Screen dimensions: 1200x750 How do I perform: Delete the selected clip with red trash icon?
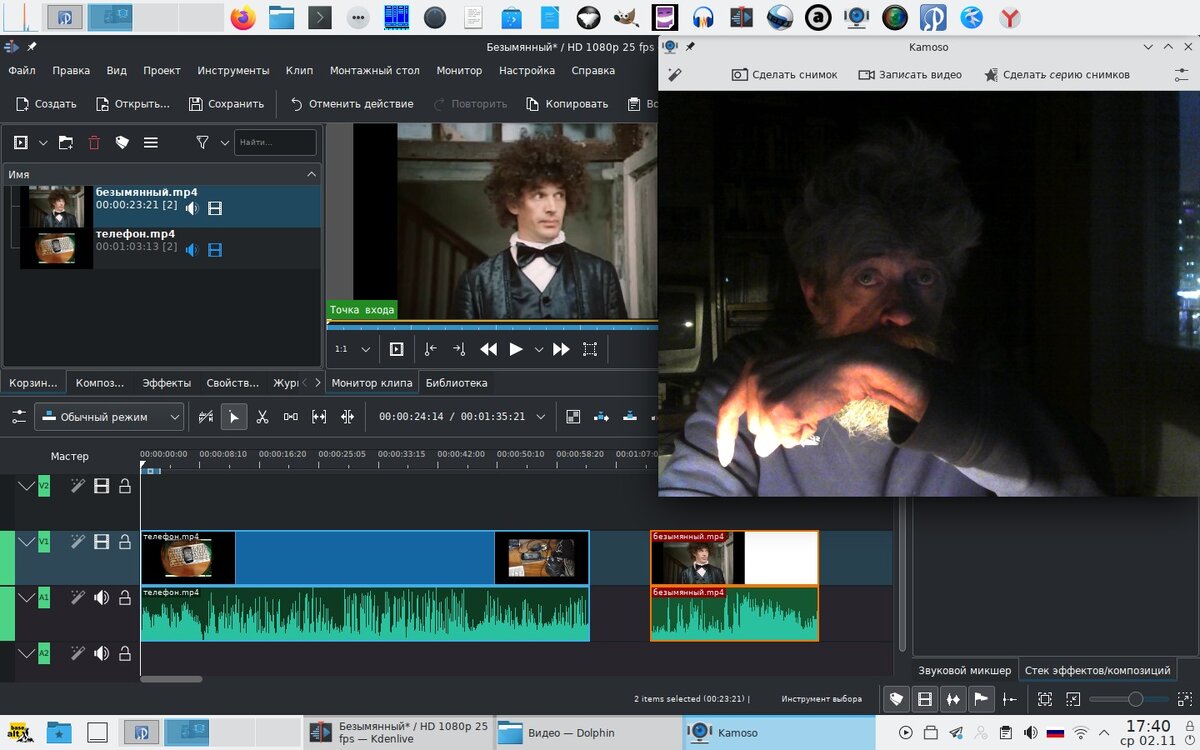pyautogui.click(x=94, y=143)
